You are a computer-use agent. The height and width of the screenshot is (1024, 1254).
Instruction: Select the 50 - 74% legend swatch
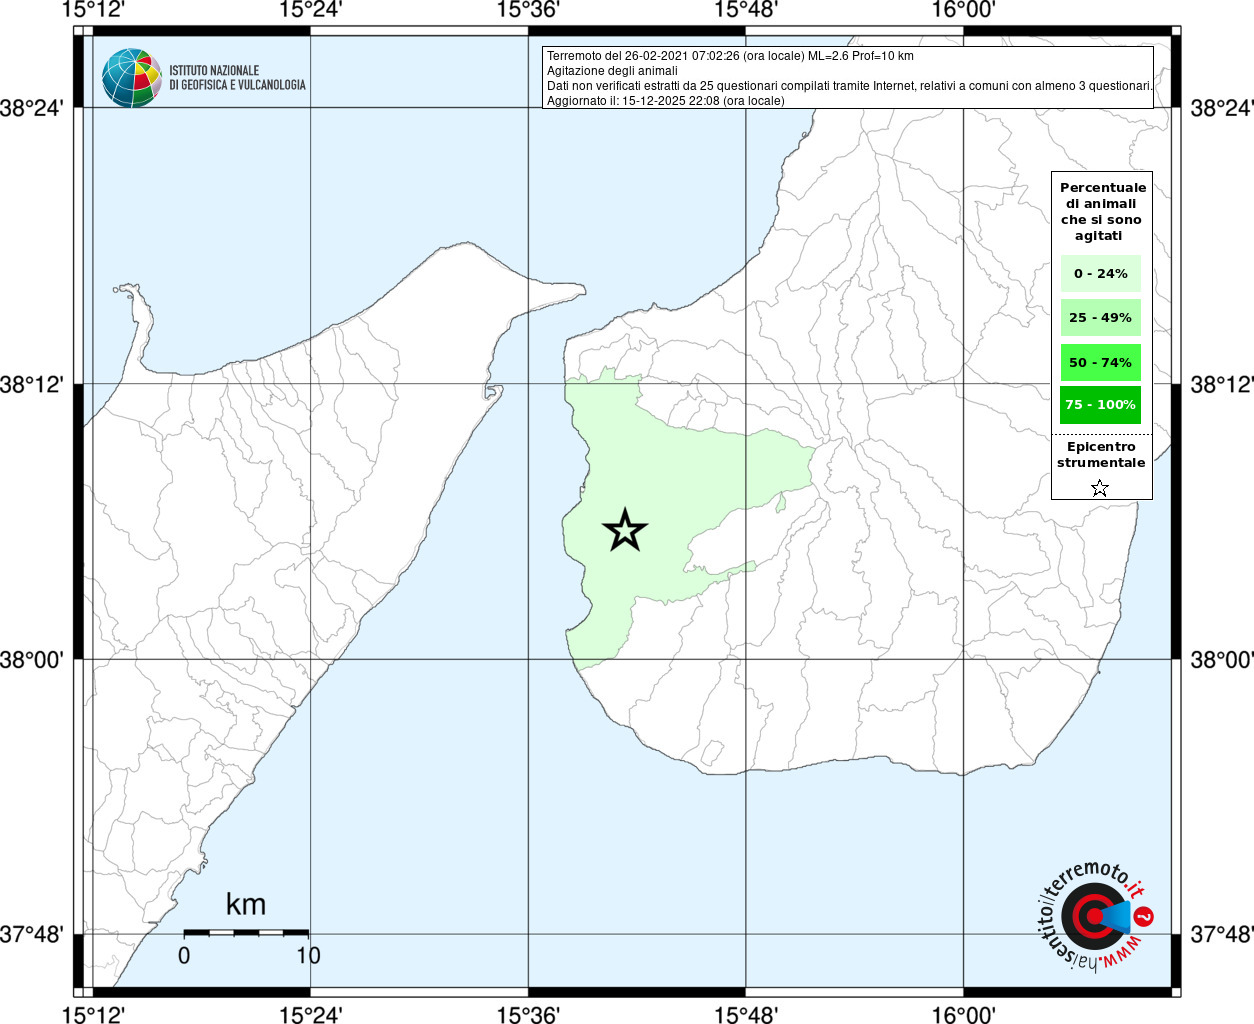(x=1101, y=362)
